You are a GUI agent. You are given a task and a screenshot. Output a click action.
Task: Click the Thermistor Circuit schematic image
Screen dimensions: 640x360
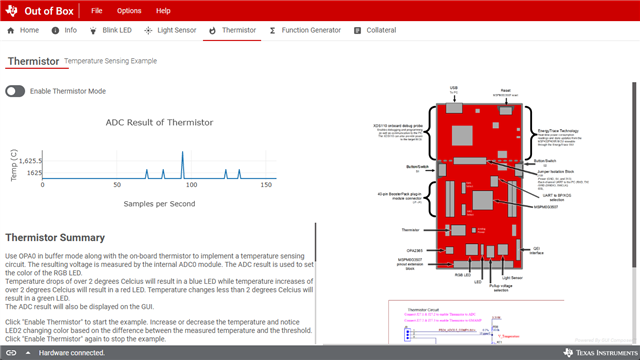tap(476, 322)
